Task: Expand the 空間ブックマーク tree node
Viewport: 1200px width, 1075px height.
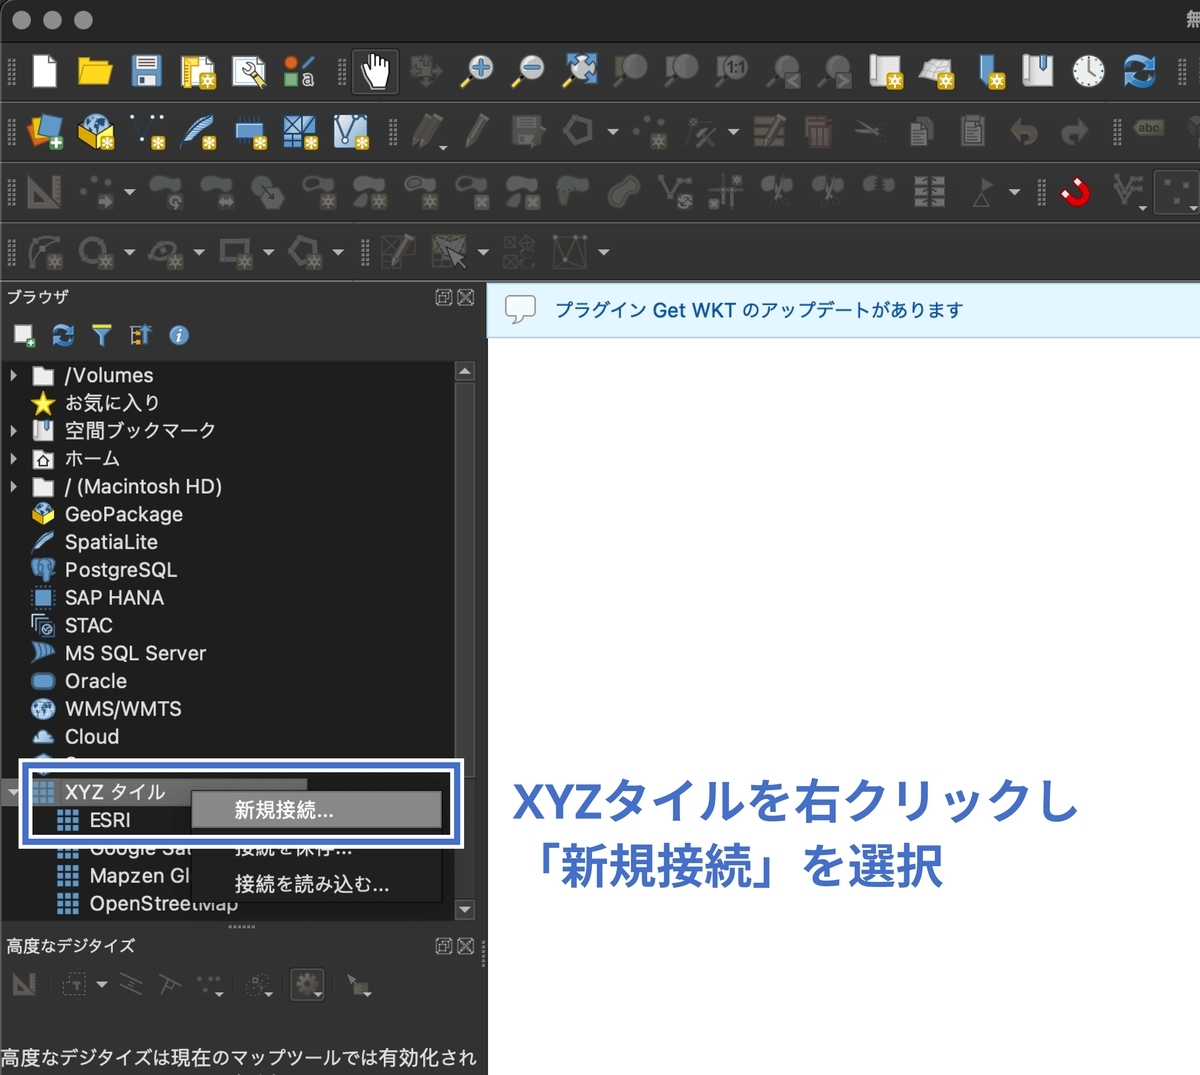Action: [x=13, y=431]
